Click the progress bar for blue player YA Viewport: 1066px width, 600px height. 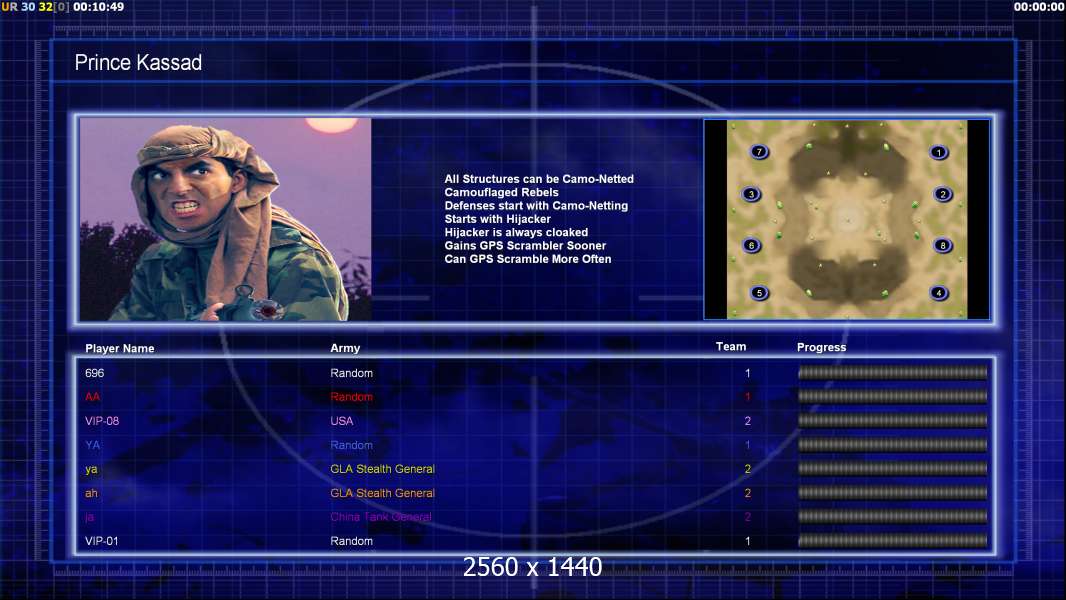pos(893,444)
